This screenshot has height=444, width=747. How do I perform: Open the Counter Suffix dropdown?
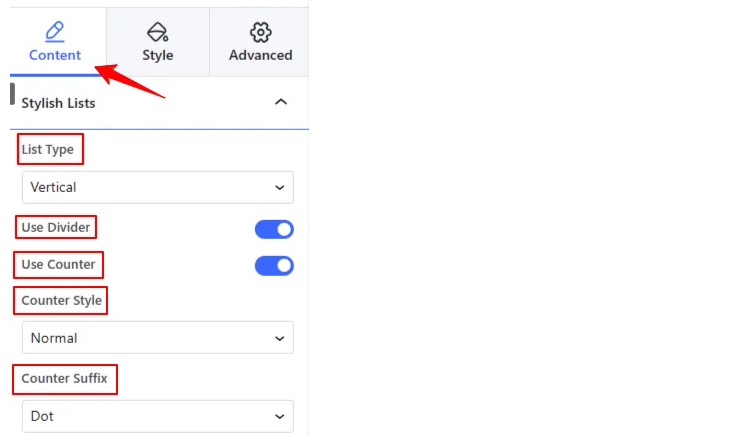(157, 416)
